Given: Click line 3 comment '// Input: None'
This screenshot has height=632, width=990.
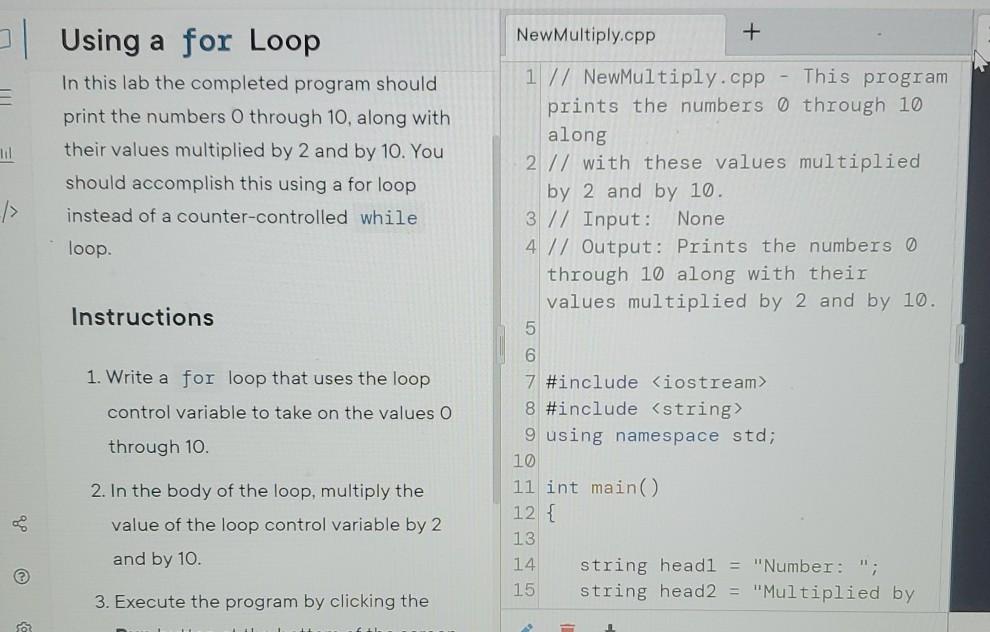Looking at the screenshot, I should click(636, 219).
